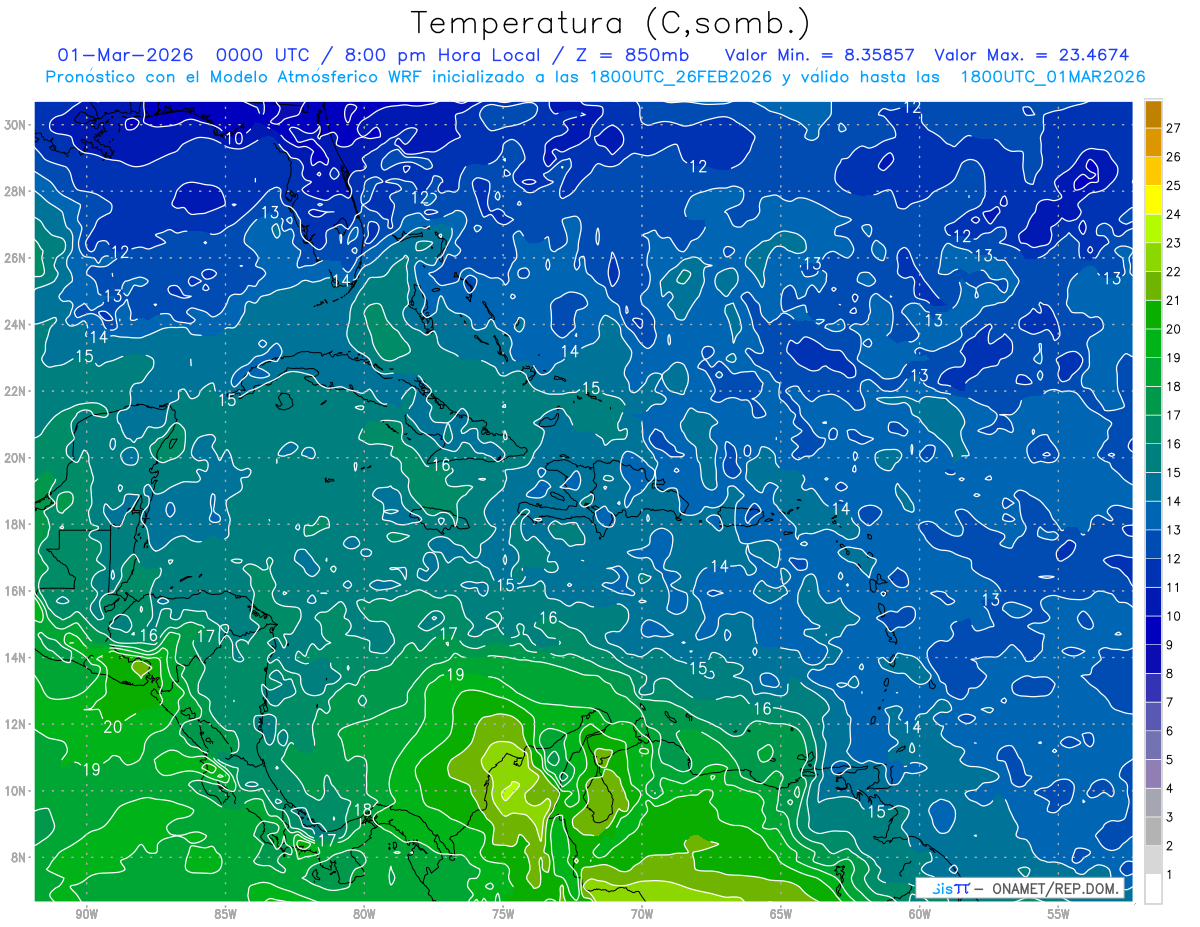This screenshot has height=927, width=1200.
Task: Click the color bar scale number '27'
Action: tap(1173, 128)
